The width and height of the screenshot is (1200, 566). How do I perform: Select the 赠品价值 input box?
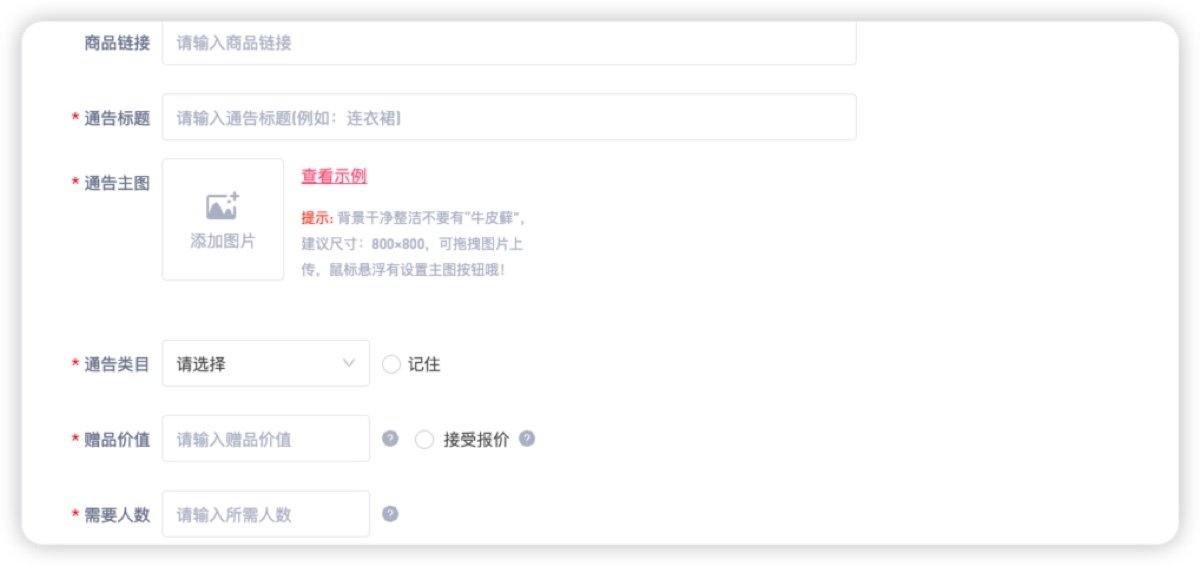tap(266, 439)
